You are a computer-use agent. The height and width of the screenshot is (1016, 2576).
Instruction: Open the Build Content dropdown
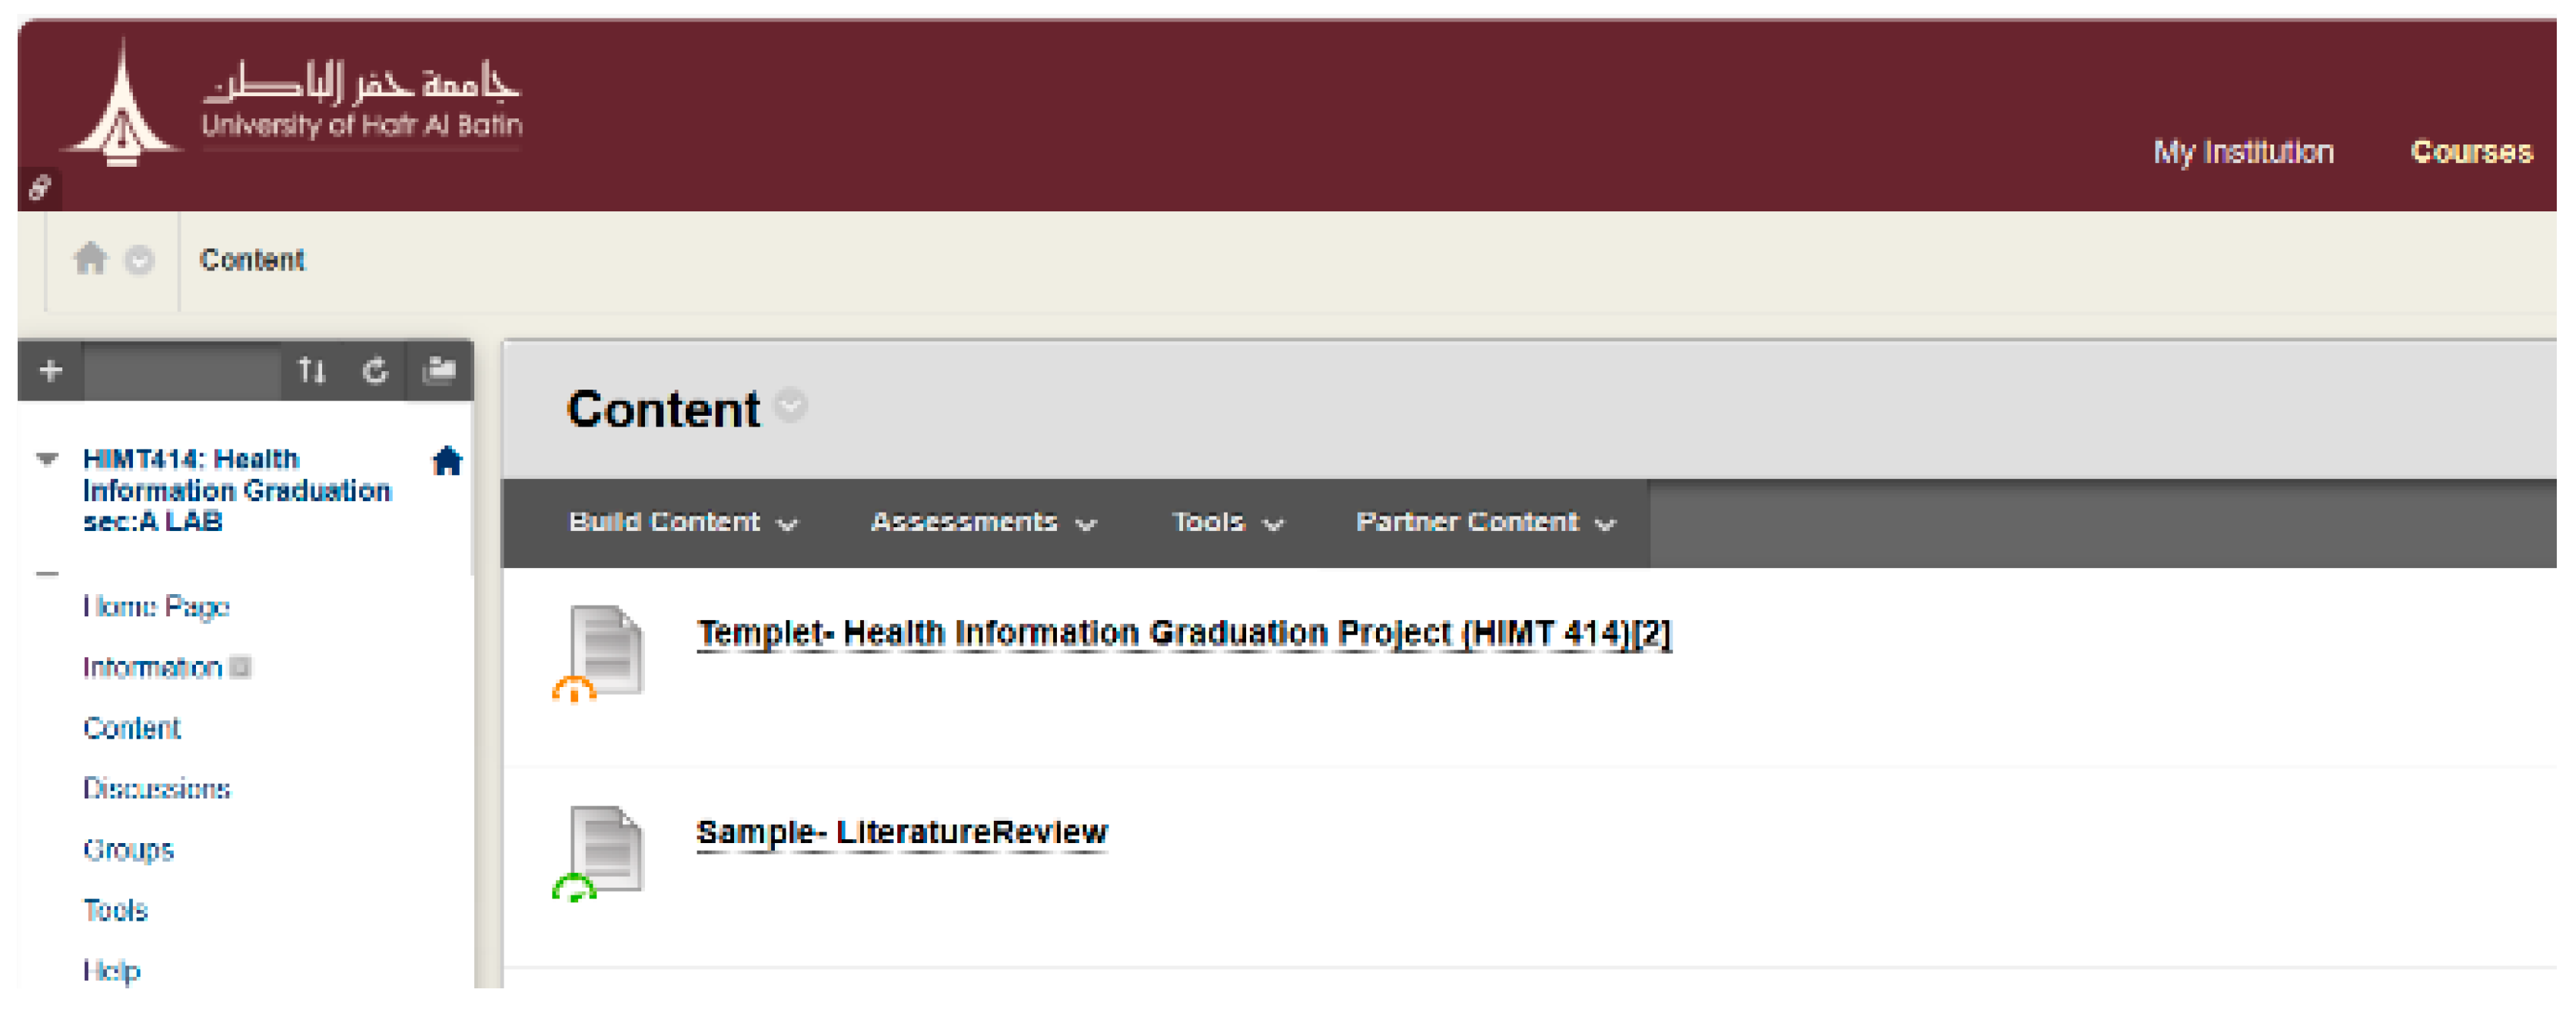(683, 522)
